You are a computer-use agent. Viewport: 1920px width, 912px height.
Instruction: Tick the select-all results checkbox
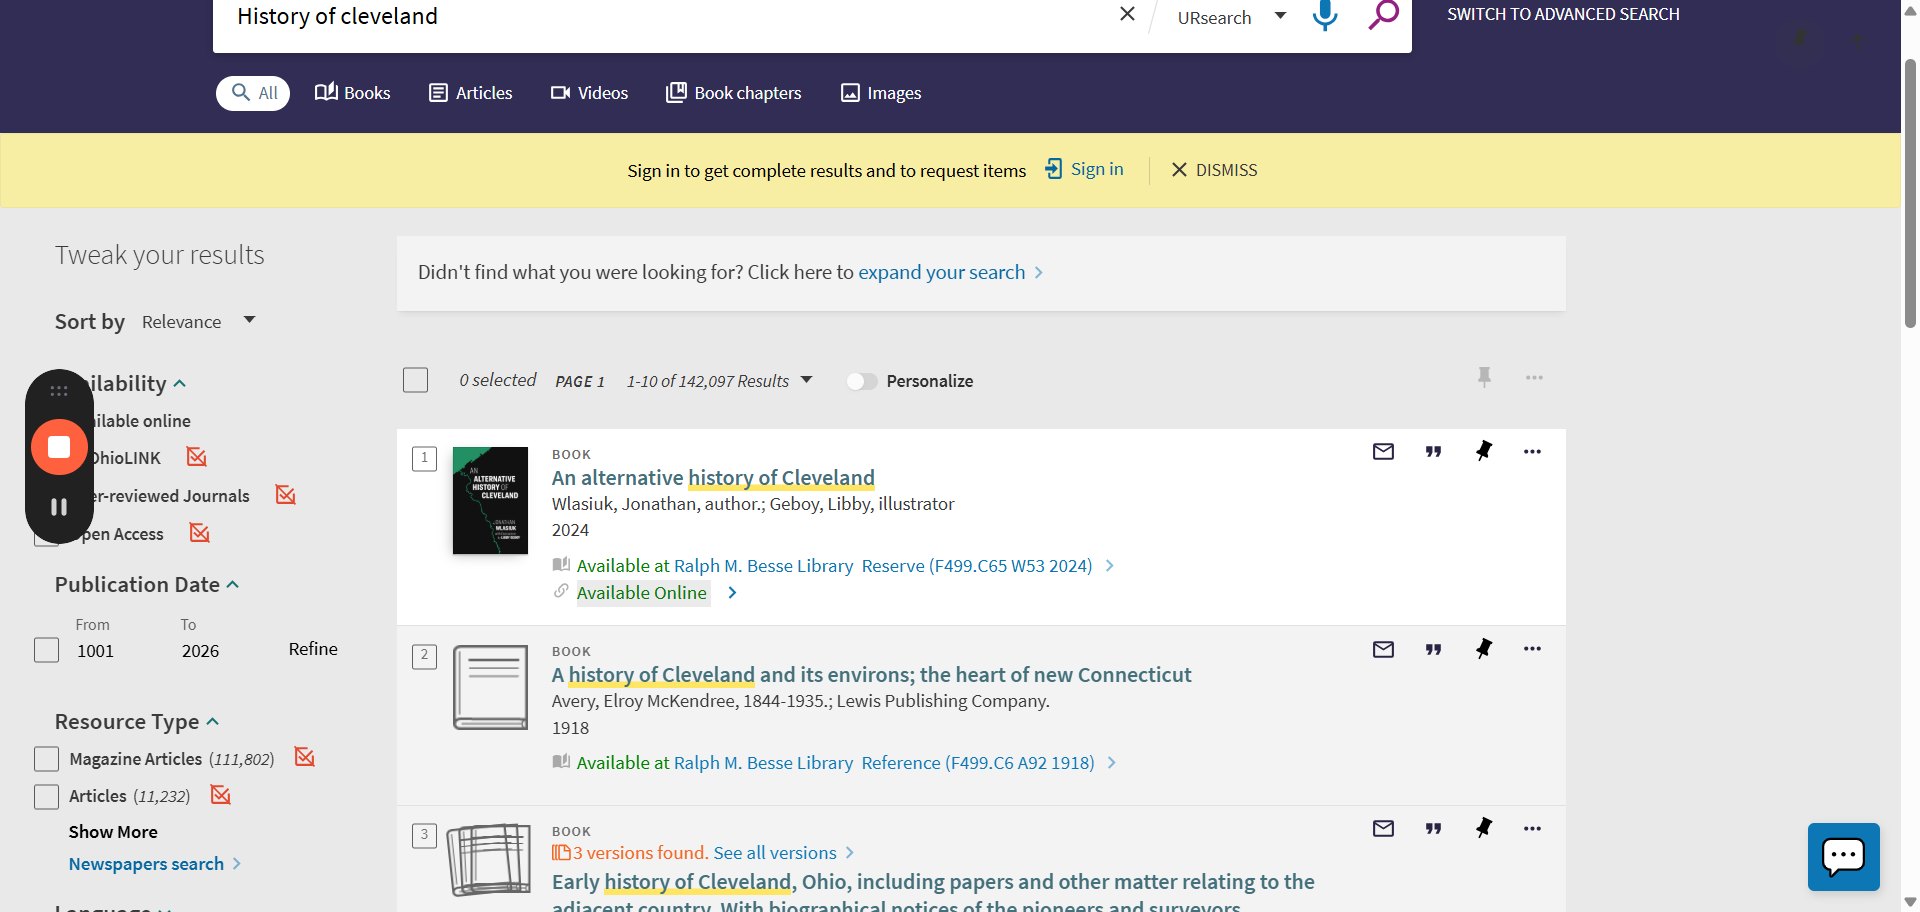[x=416, y=381]
